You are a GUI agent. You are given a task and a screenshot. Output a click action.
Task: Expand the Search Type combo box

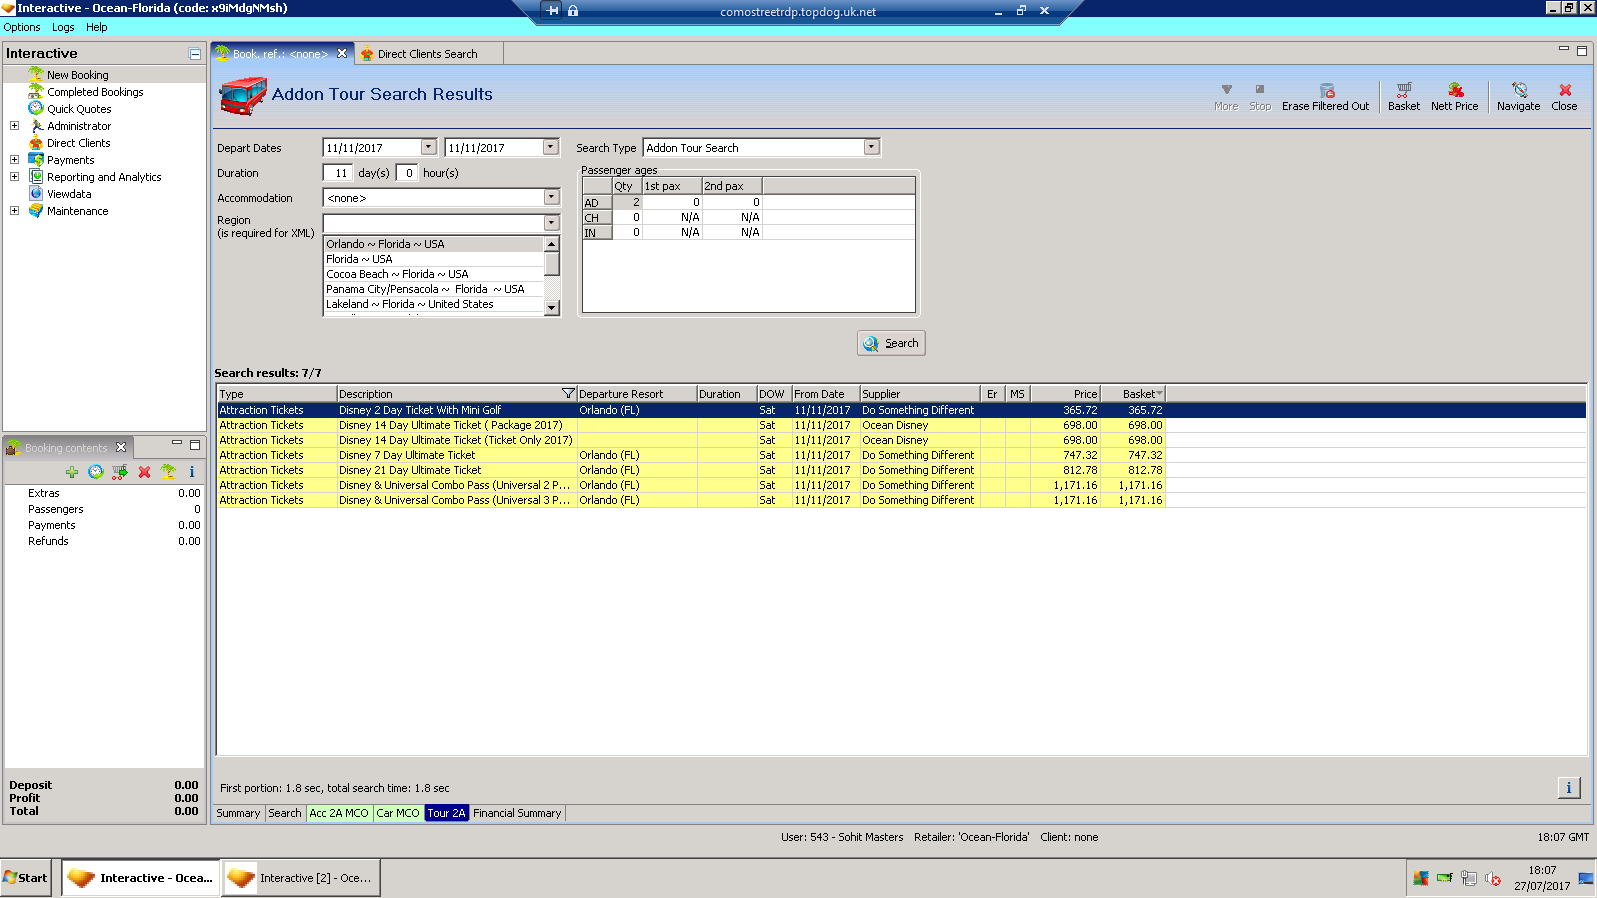[872, 147]
